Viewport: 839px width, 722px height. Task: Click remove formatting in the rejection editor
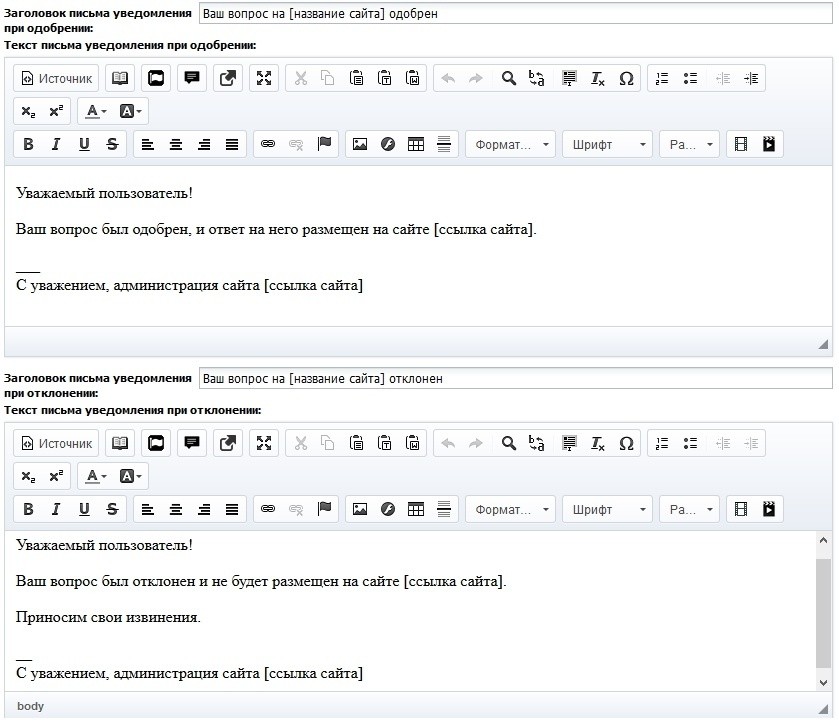[598, 443]
